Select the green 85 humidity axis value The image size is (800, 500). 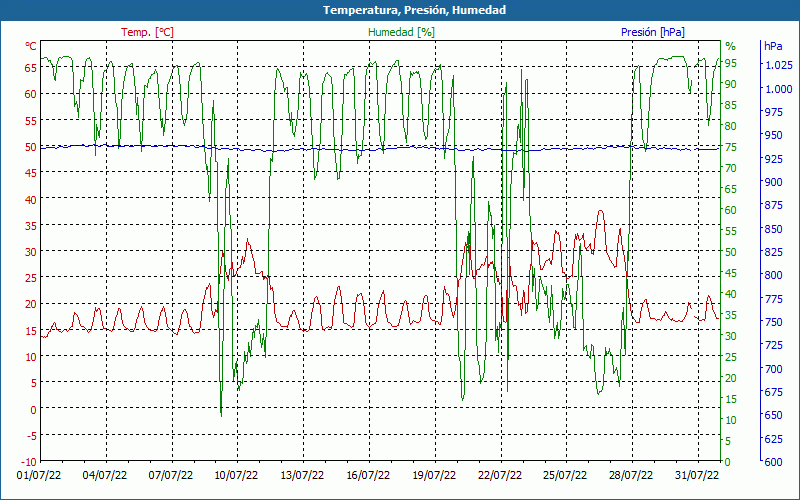tap(731, 105)
